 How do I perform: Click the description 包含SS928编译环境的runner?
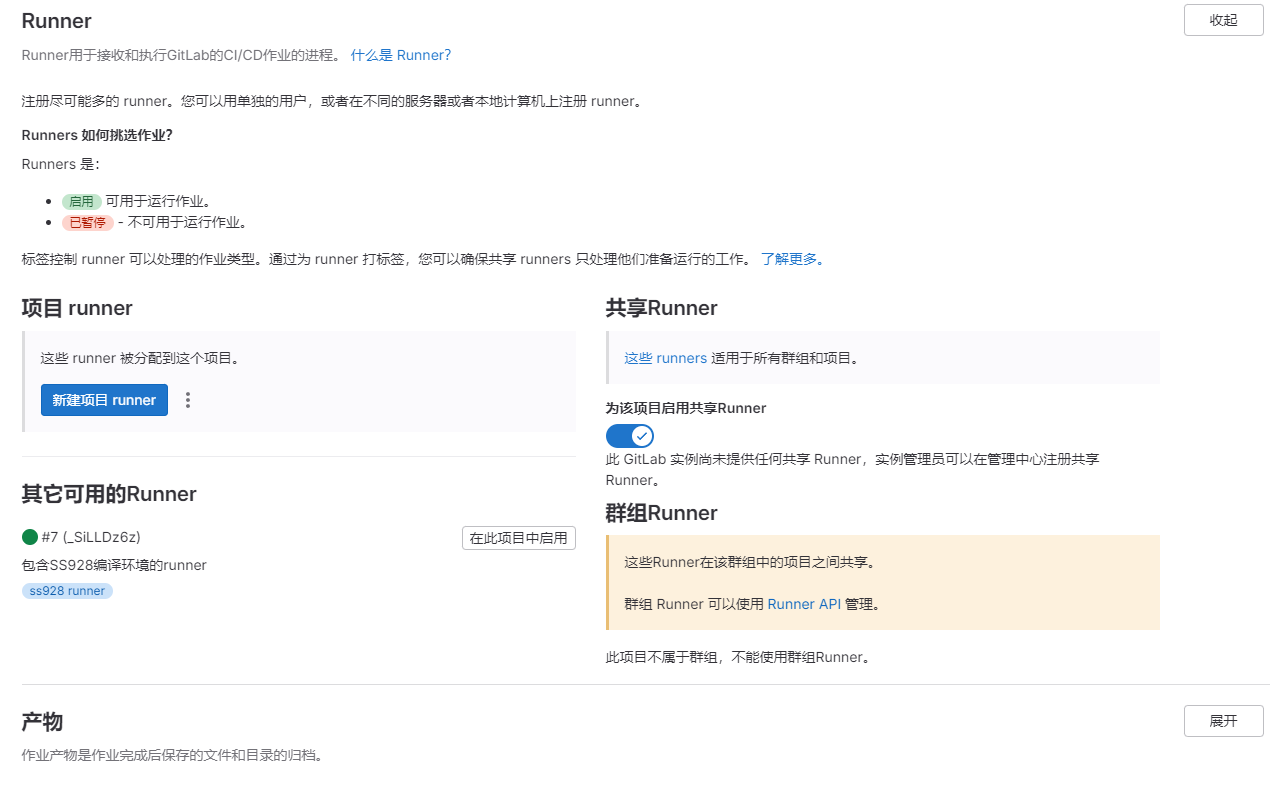click(114, 565)
